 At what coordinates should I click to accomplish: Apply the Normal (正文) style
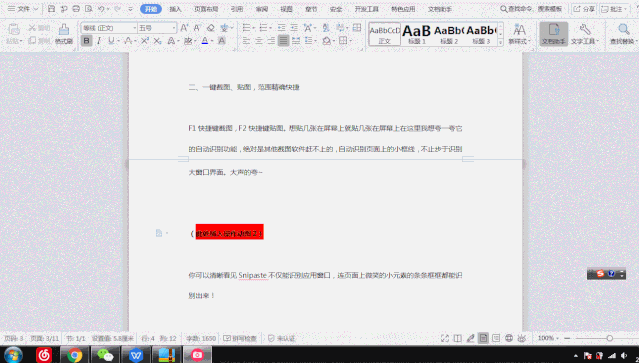click(385, 34)
